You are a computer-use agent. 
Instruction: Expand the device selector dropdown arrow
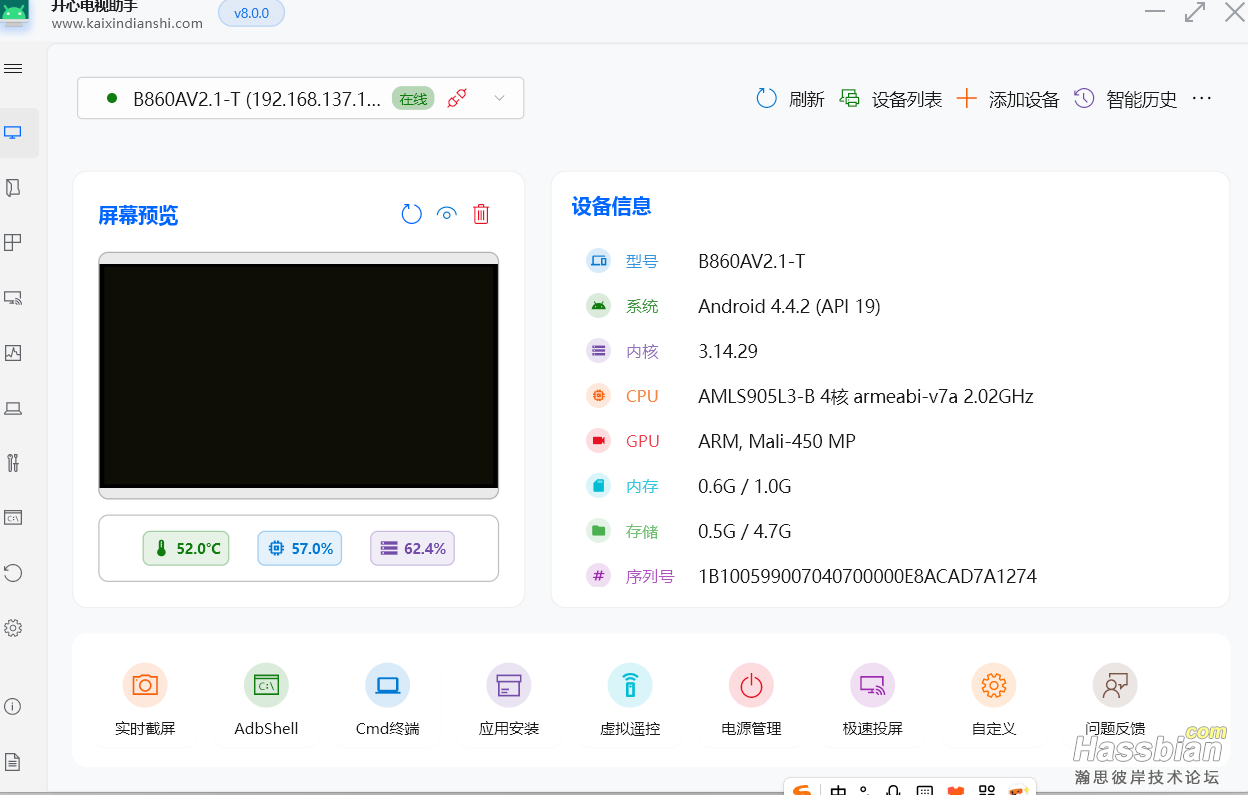500,98
